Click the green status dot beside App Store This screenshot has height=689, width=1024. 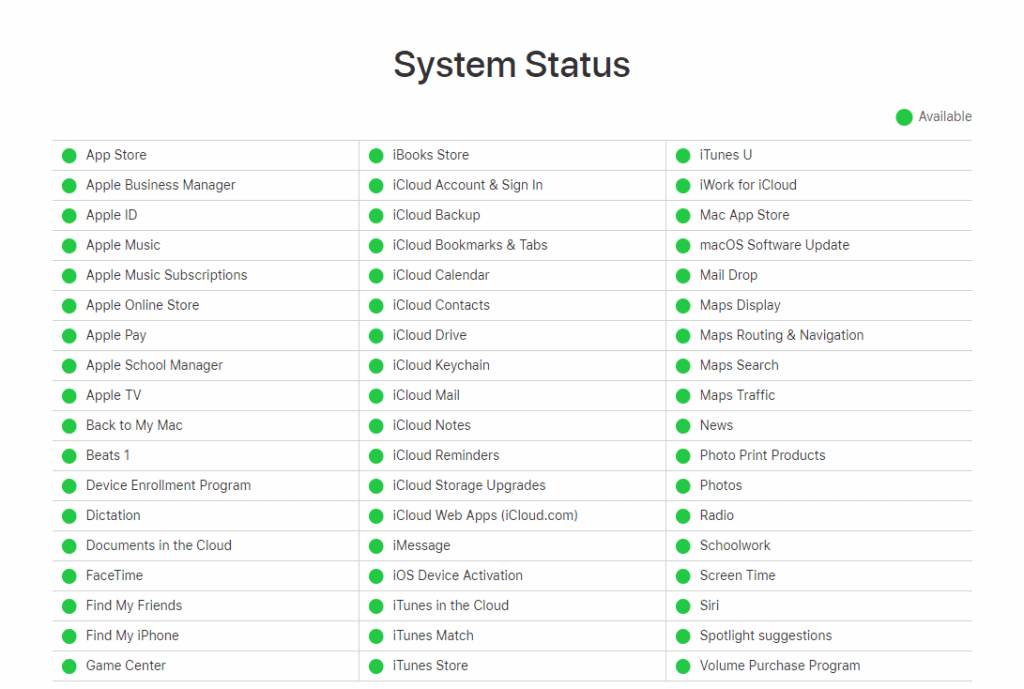[69, 156]
